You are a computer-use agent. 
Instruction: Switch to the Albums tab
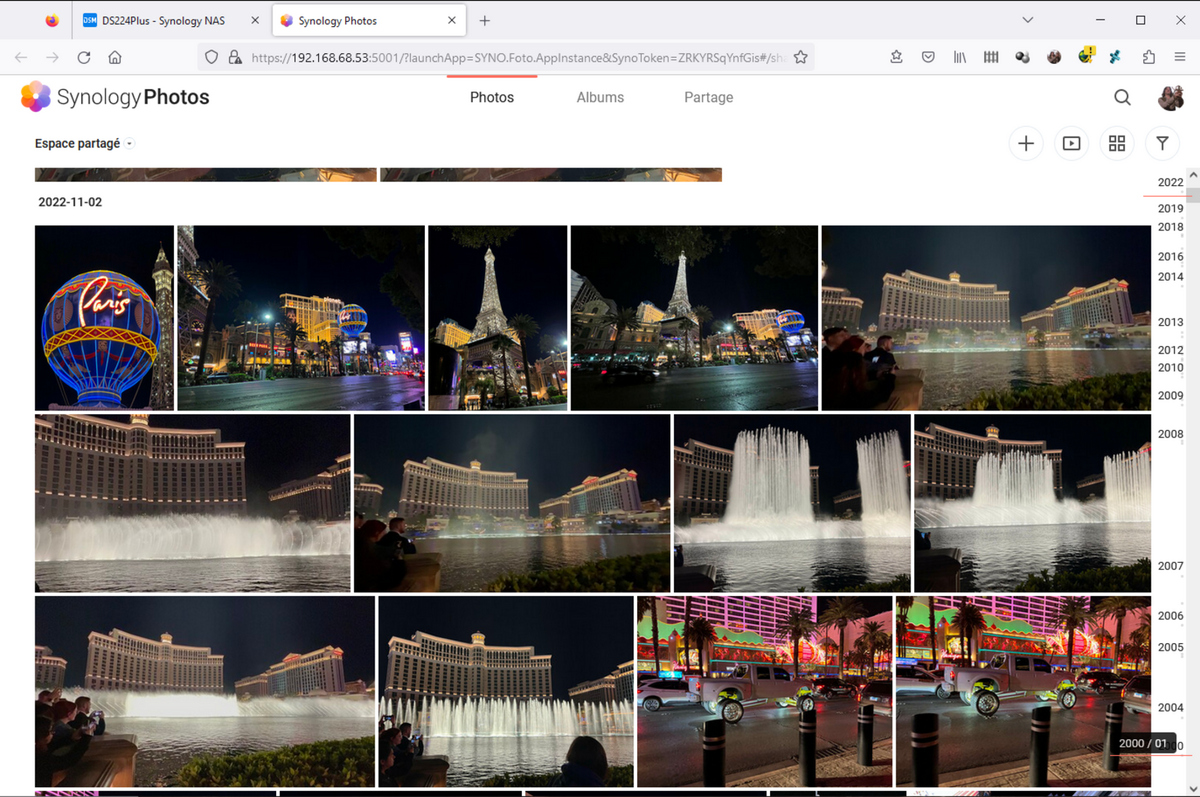[600, 97]
